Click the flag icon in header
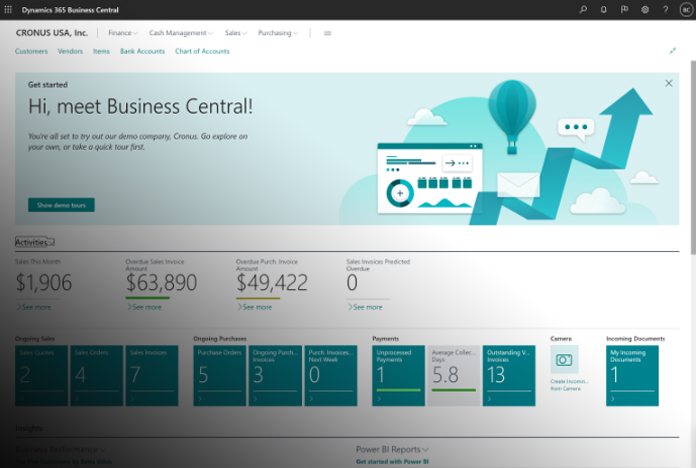Screen dimensions: 696x468 coord(624,9)
